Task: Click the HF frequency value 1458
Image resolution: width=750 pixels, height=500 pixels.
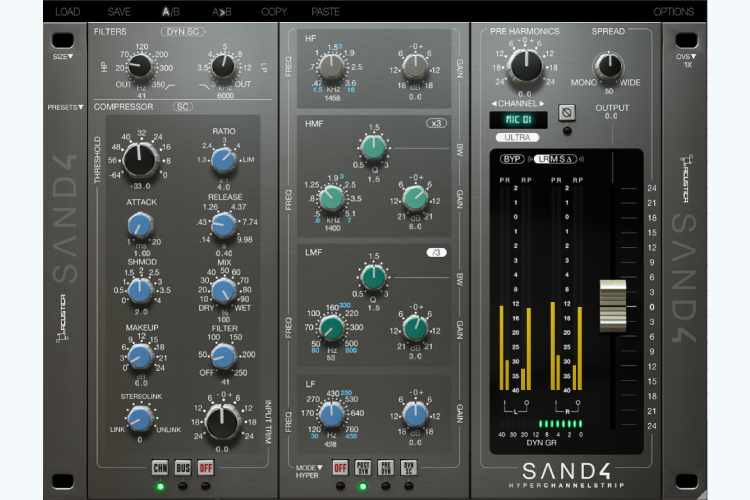Action: (x=332, y=98)
